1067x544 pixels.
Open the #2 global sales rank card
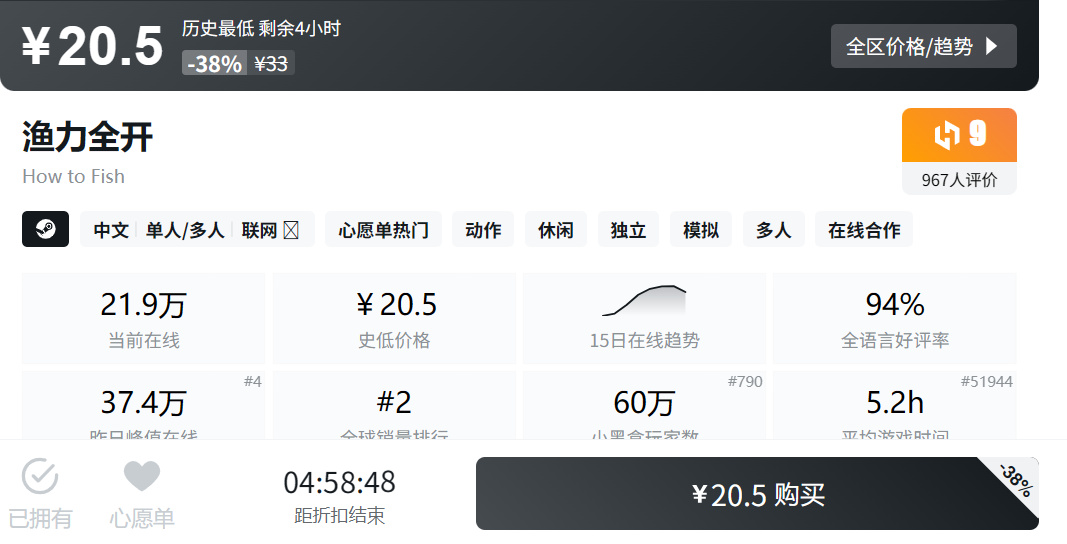coord(394,406)
